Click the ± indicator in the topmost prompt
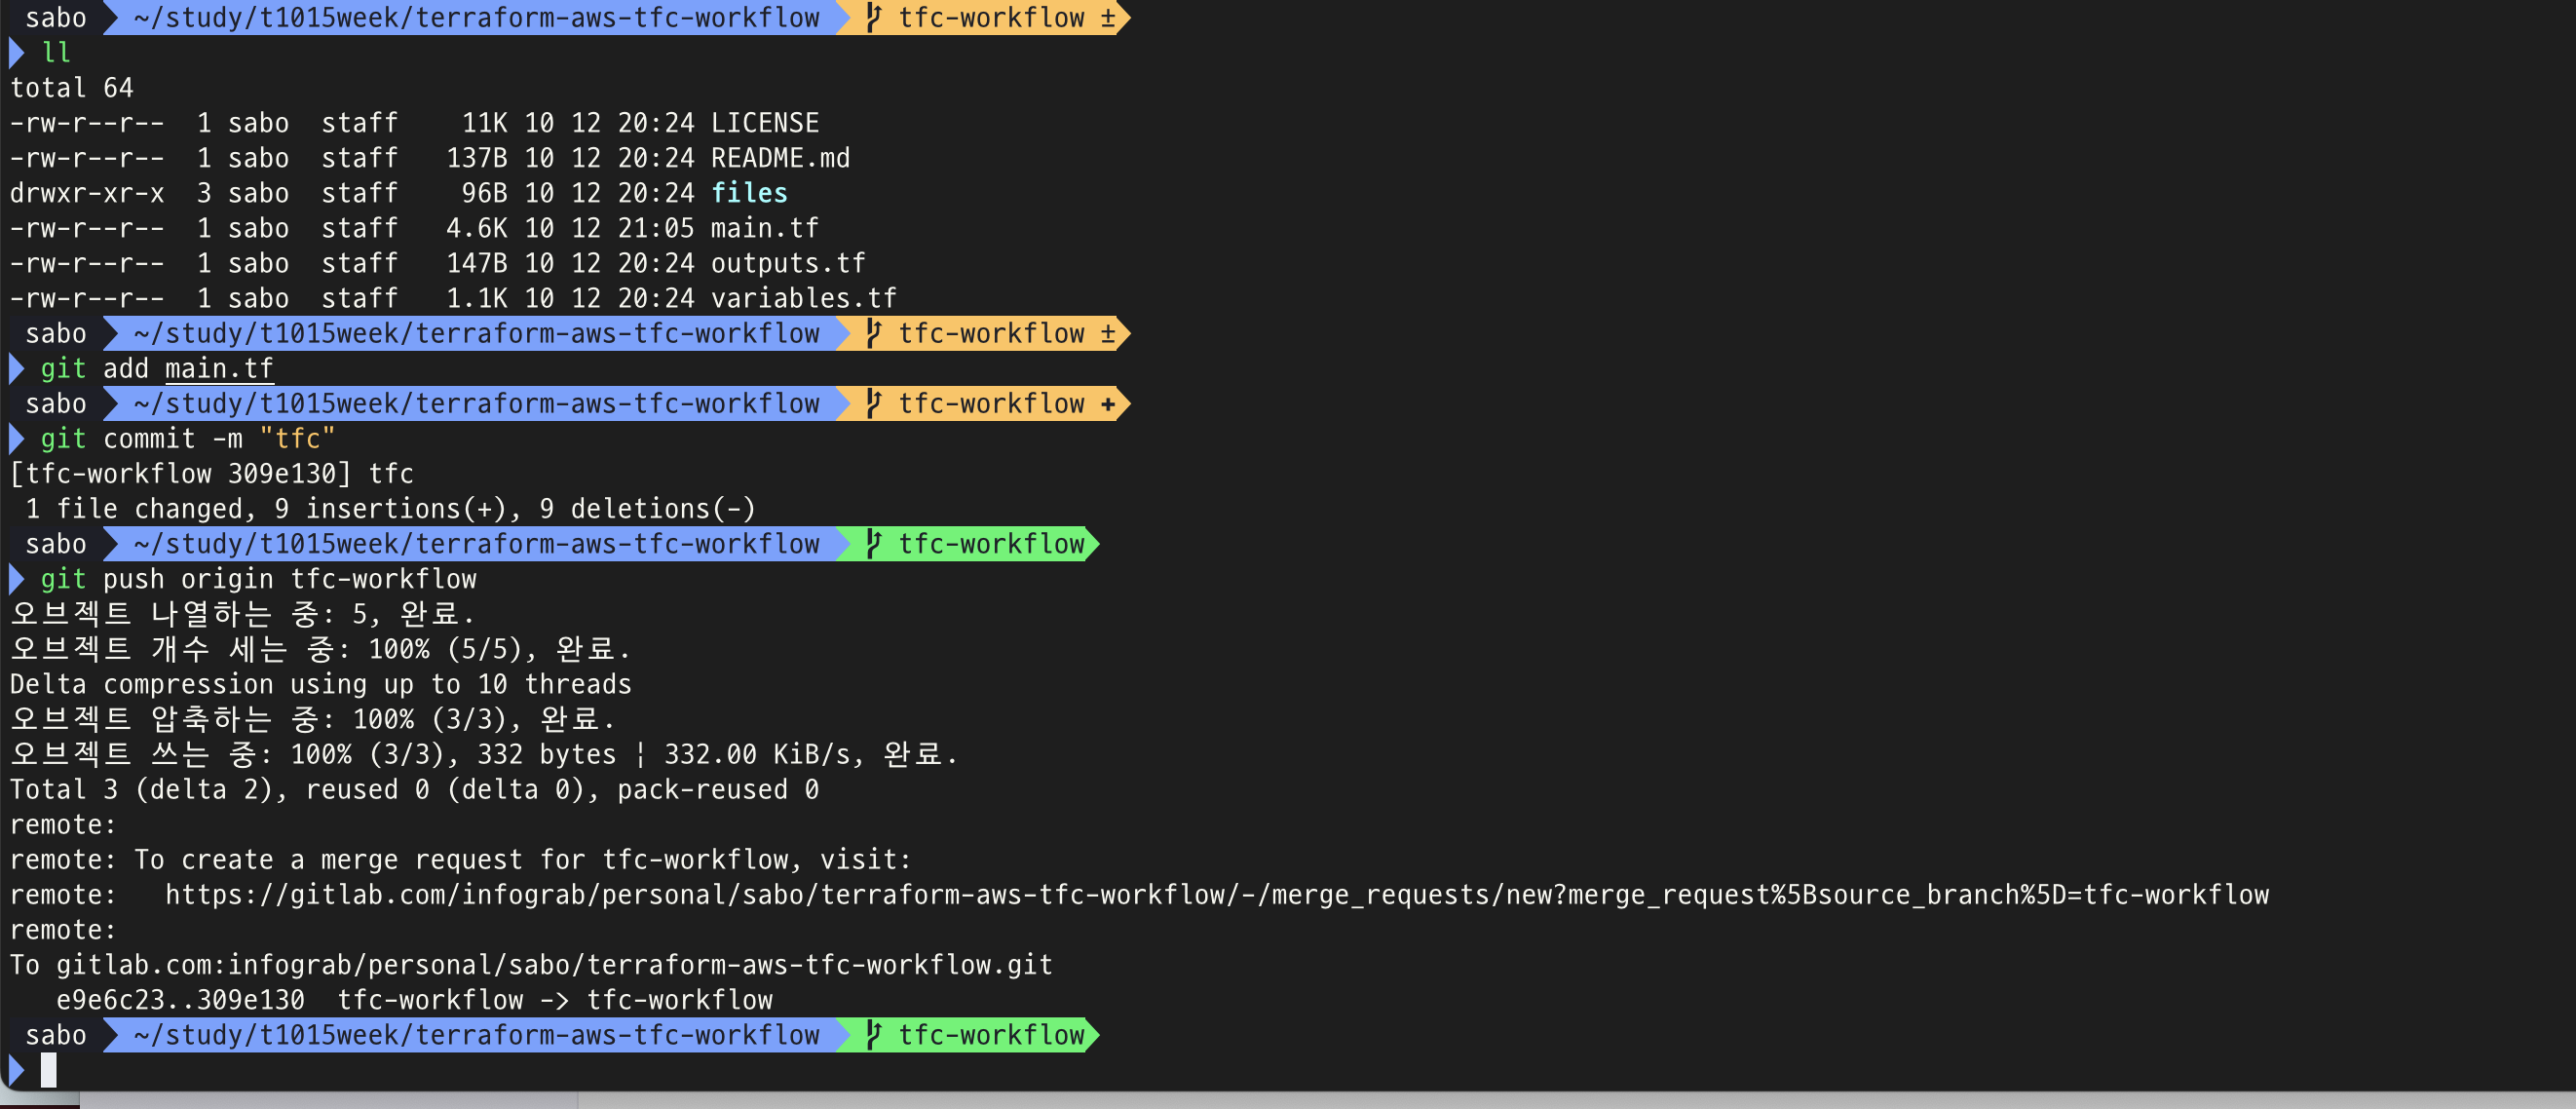The height and width of the screenshot is (1109, 2576). point(1107,18)
